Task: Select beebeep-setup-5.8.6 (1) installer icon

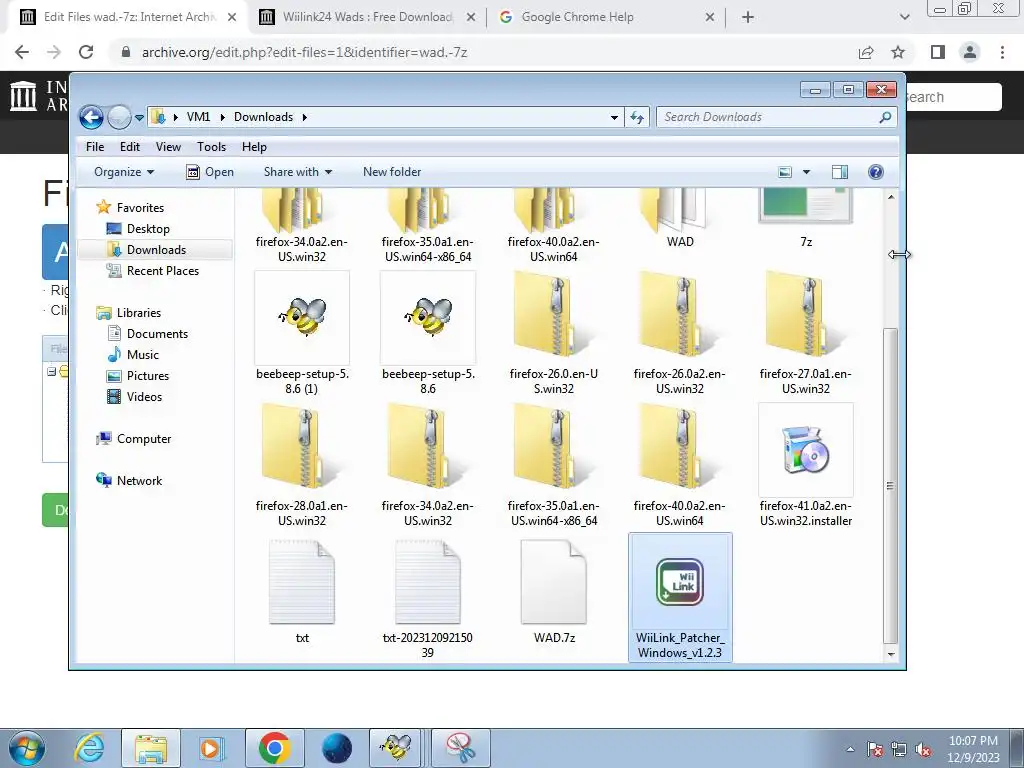Action: click(x=302, y=317)
